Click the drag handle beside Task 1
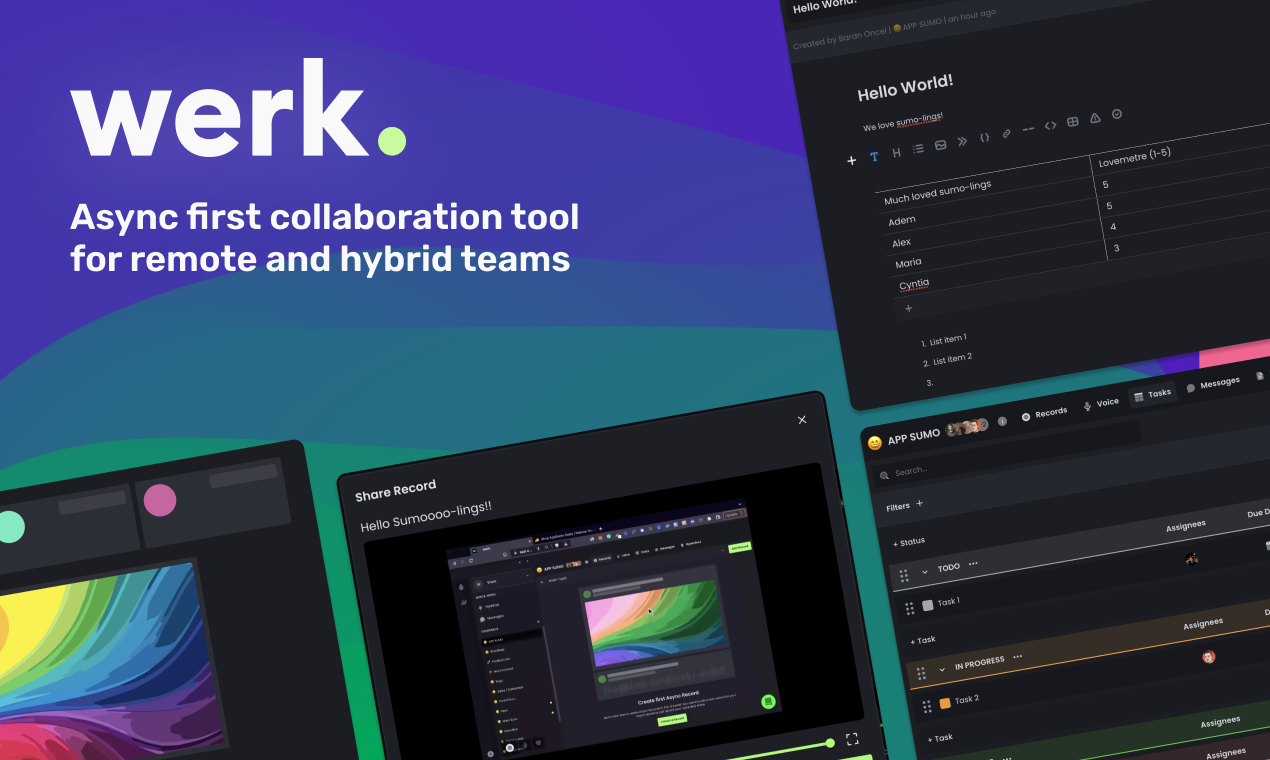Image resolution: width=1270 pixels, height=760 pixels. coord(910,608)
